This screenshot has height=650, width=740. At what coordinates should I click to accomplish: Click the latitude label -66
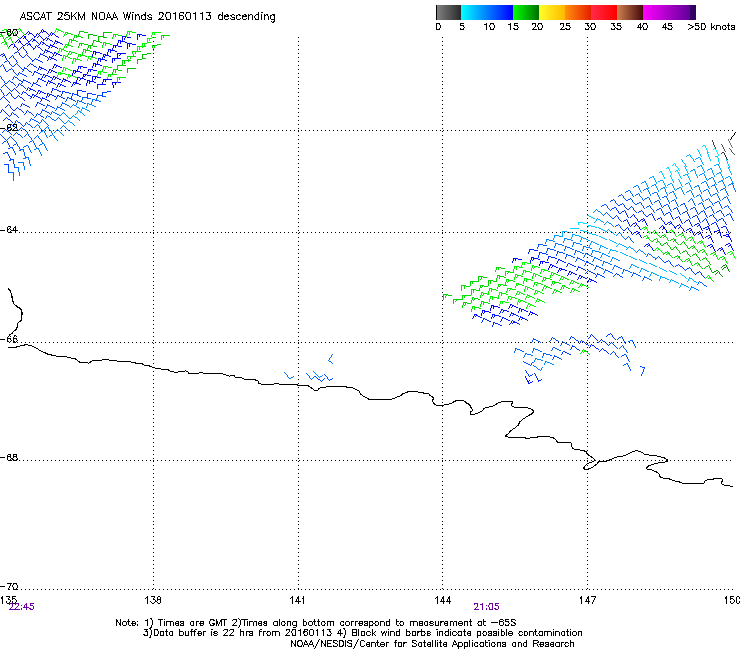[x=9, y=339]
